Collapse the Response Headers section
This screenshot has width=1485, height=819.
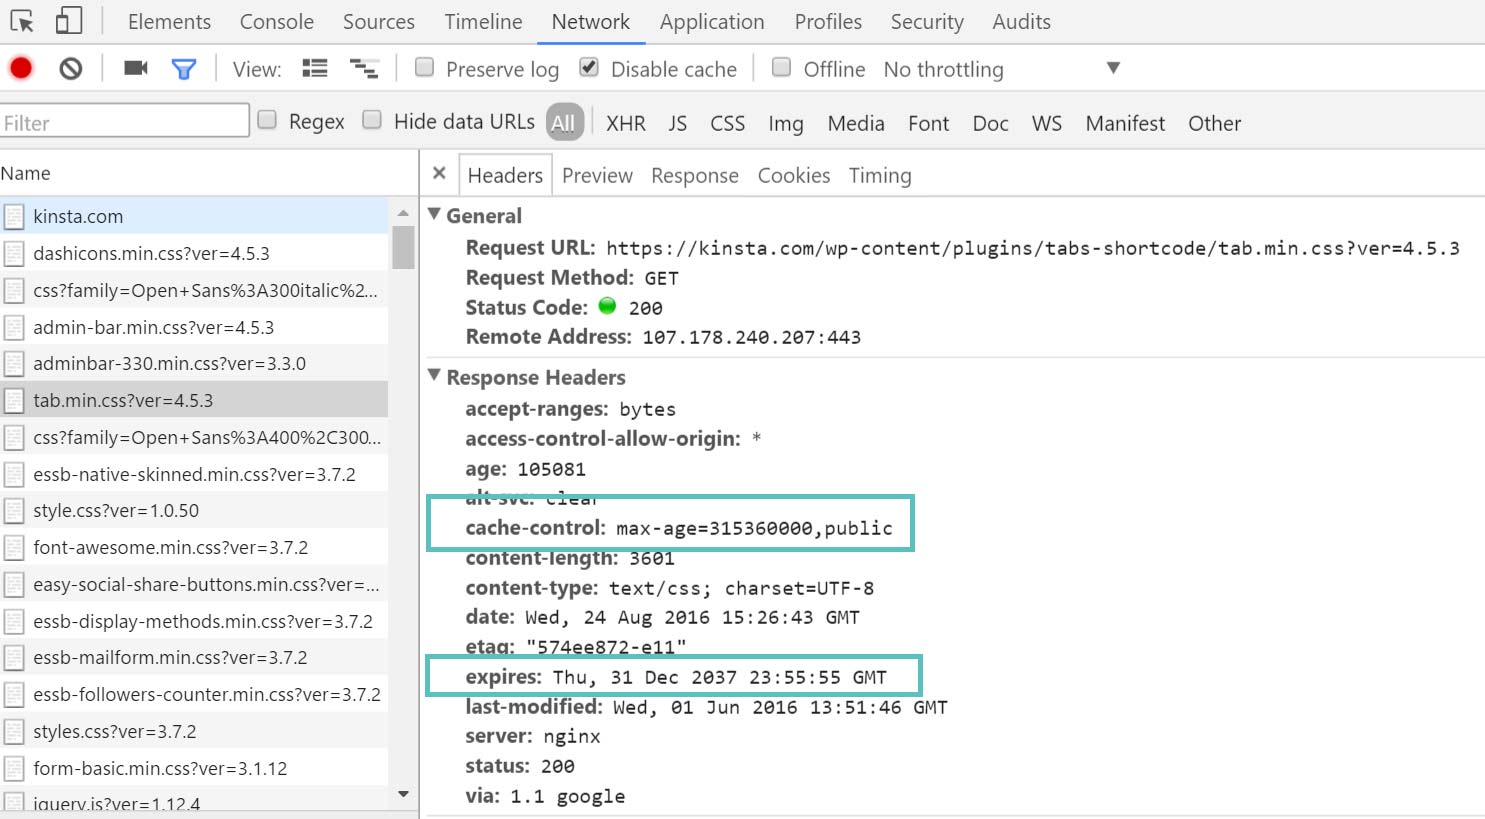pos(434,377)
